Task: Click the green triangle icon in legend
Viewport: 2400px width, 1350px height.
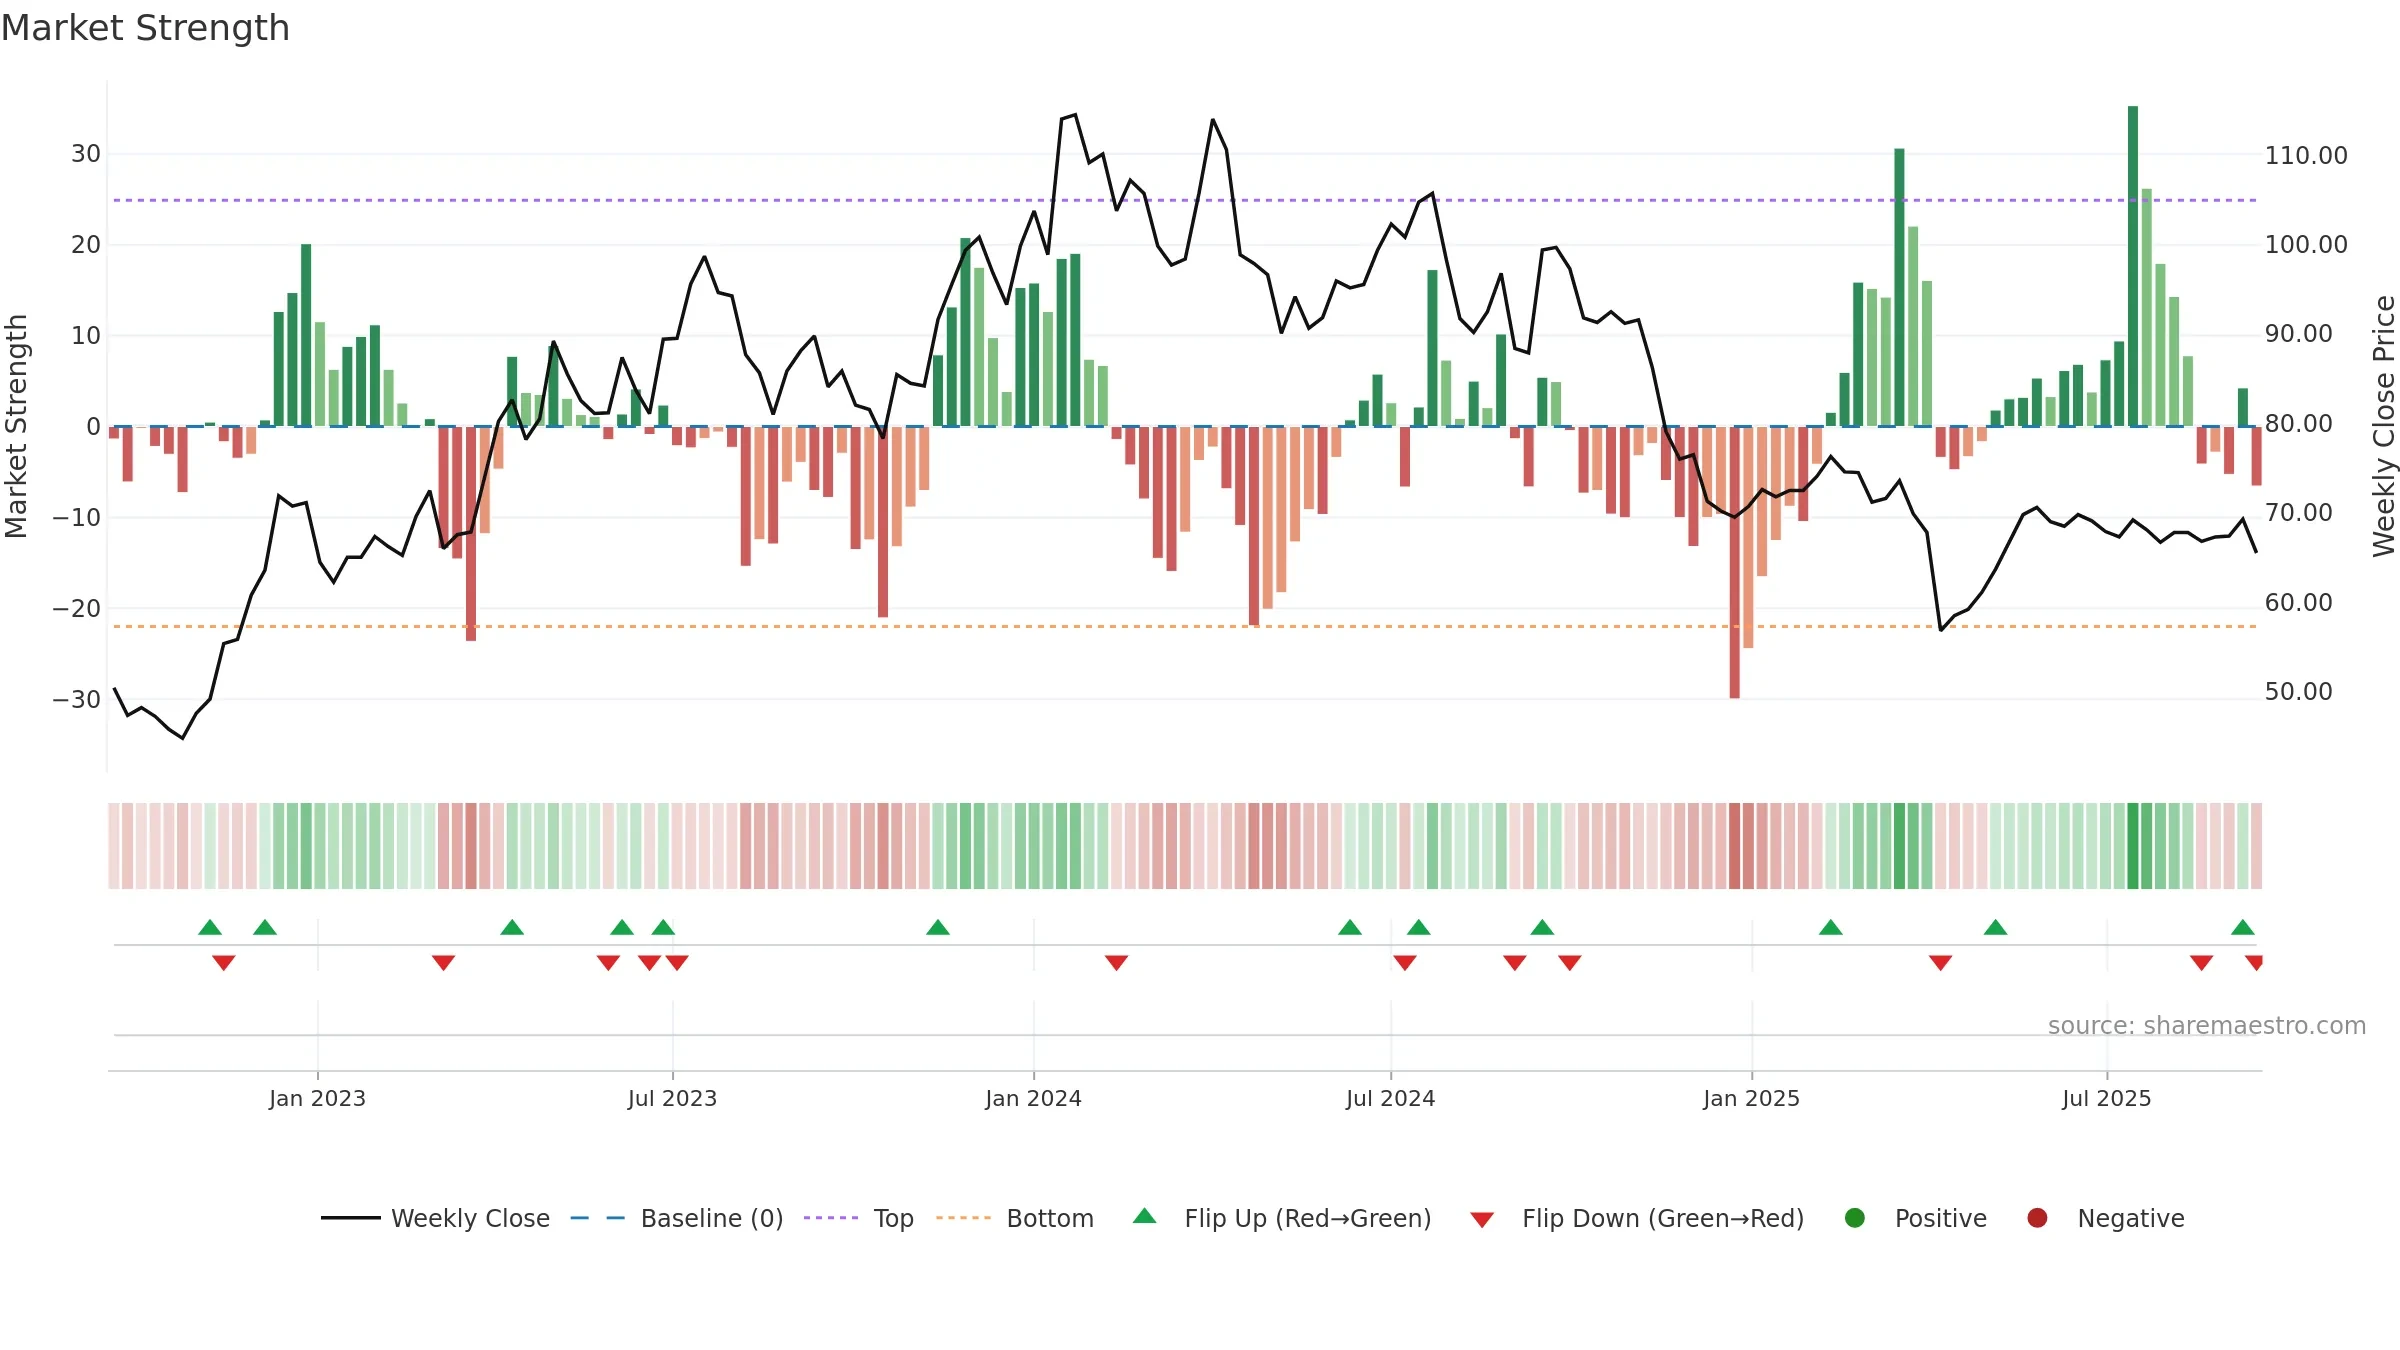Action: [1145, 1216]
